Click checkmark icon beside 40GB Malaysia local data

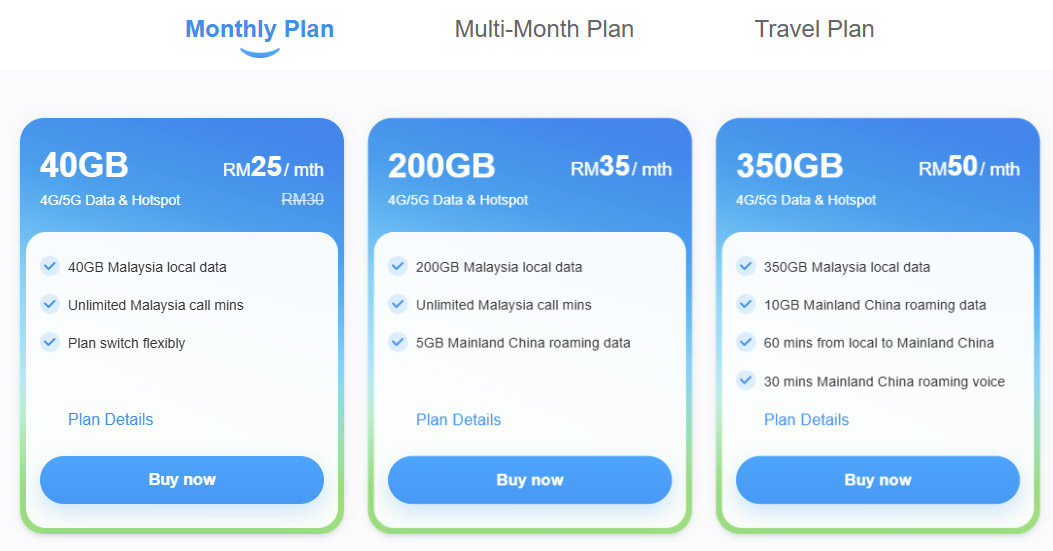click(x=49, y=266)
